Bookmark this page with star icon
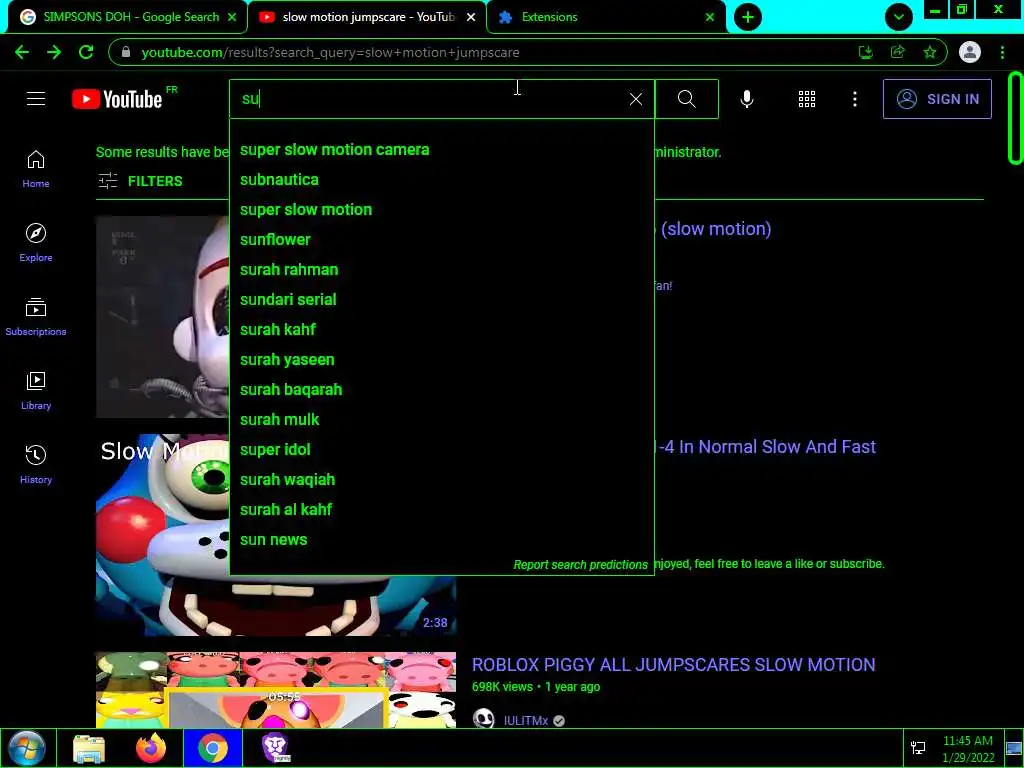This screenshot has width=1024, height=768. click(x=929, y=52)
